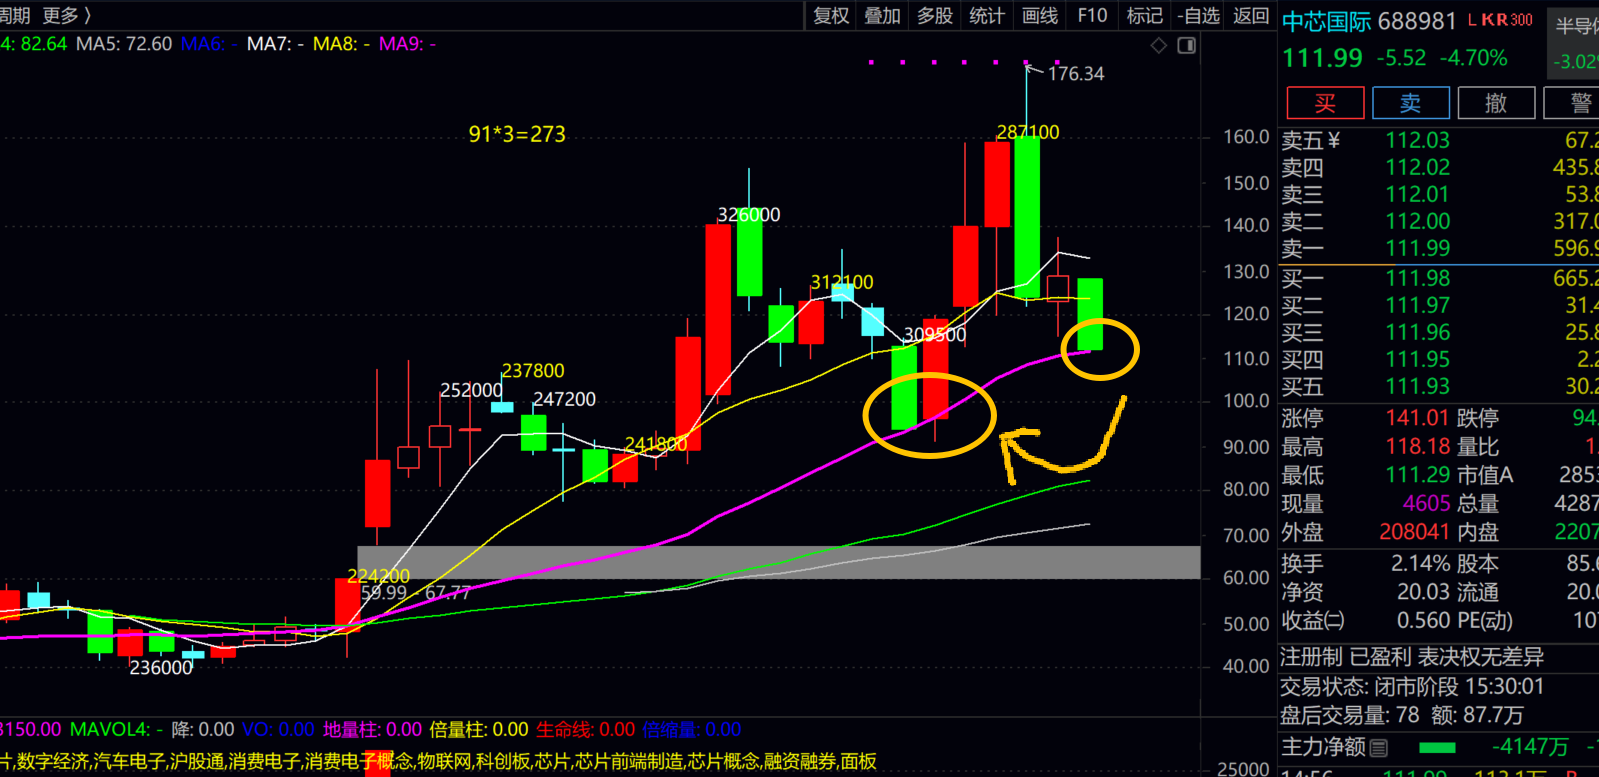Click the 最高 value 118.18
The image size is (1599, 777).
pos(1418,446)
